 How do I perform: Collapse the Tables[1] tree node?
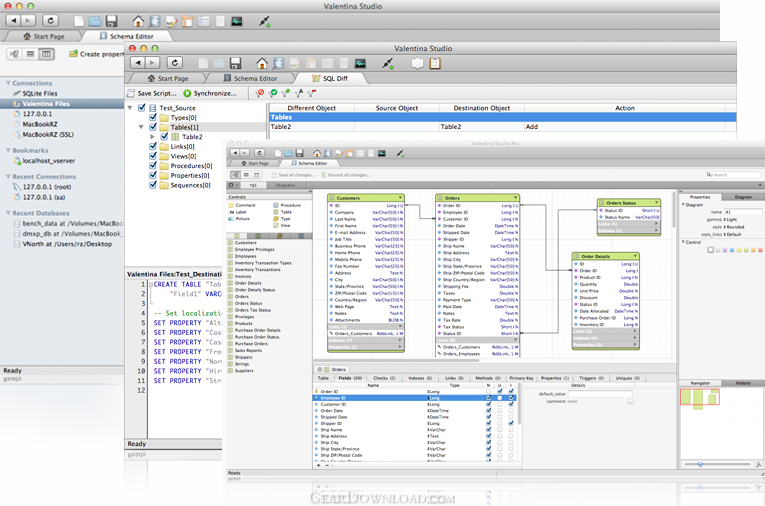(141, 127)
